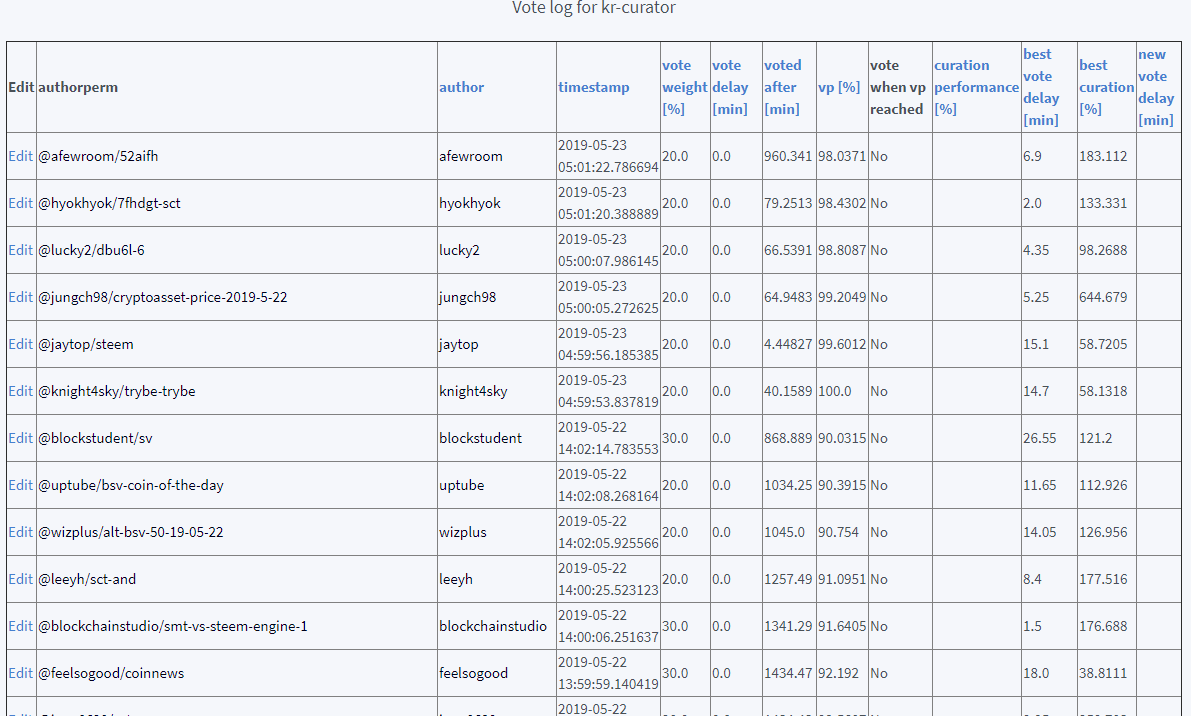Screen dimensions: 1191x716
Task: Sort by vote delay [min] header
Action: (x=730, y=87)
